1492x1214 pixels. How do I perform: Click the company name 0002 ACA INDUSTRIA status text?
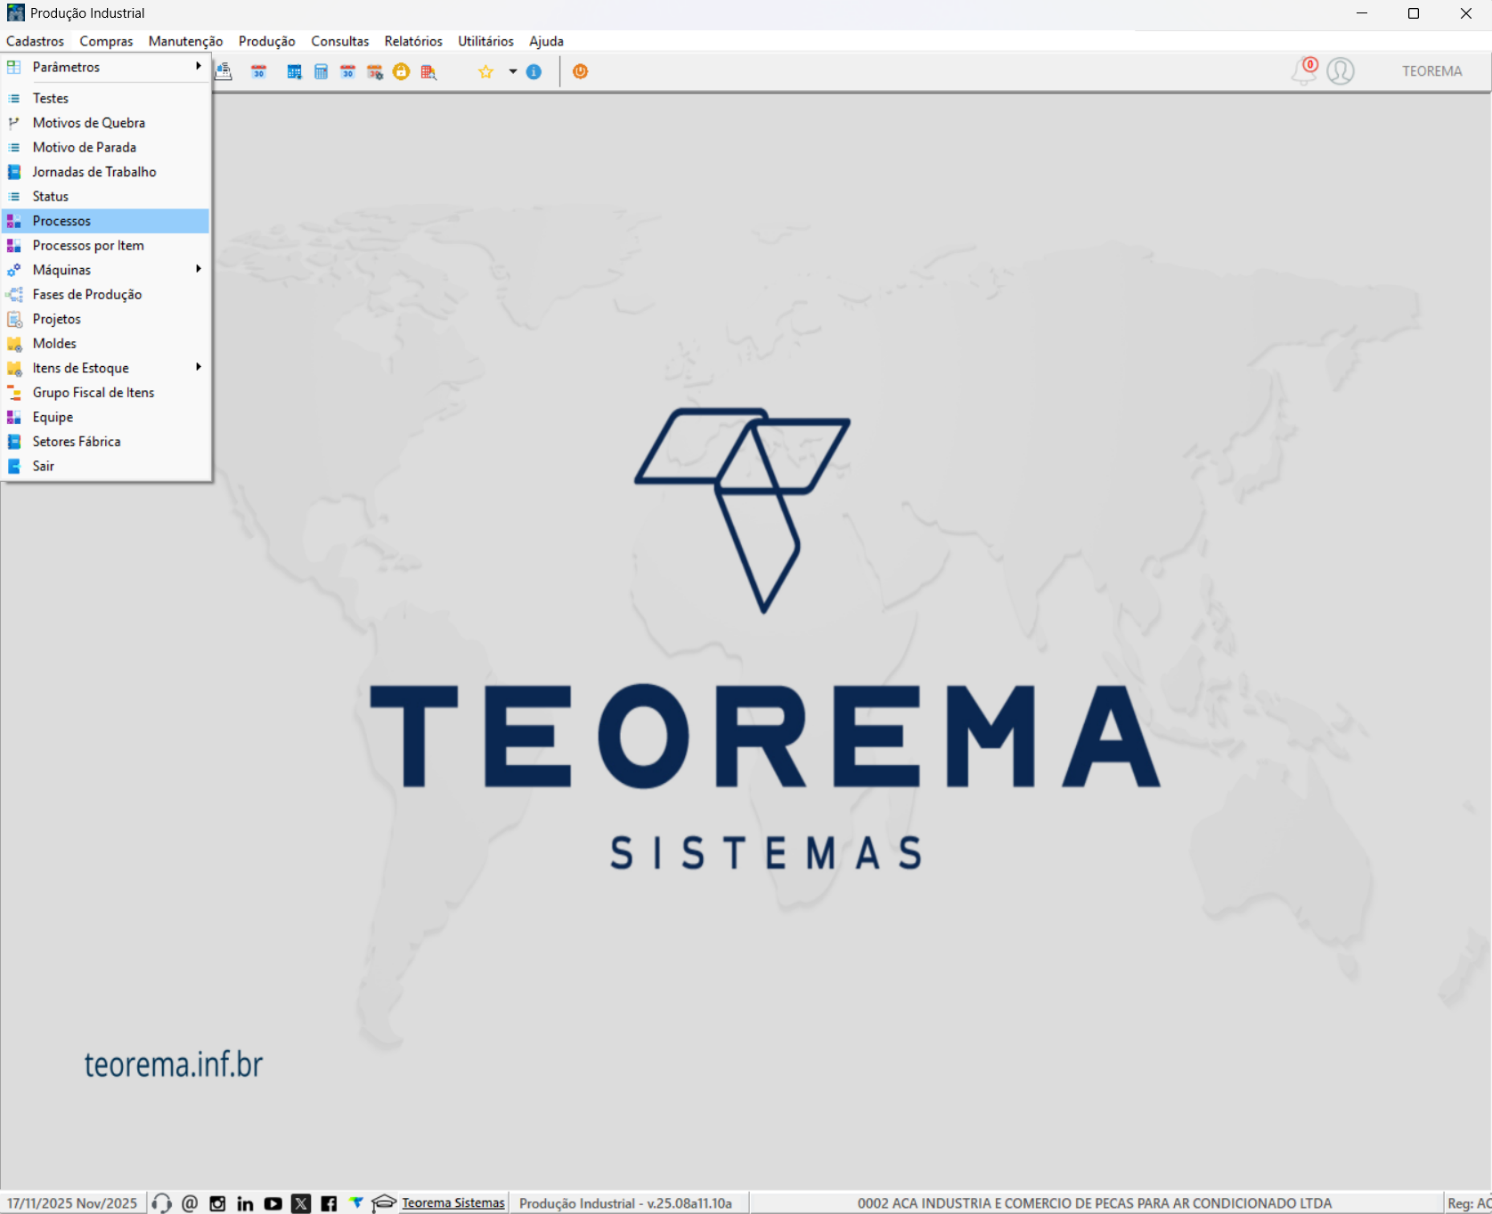point(1095,1203)
